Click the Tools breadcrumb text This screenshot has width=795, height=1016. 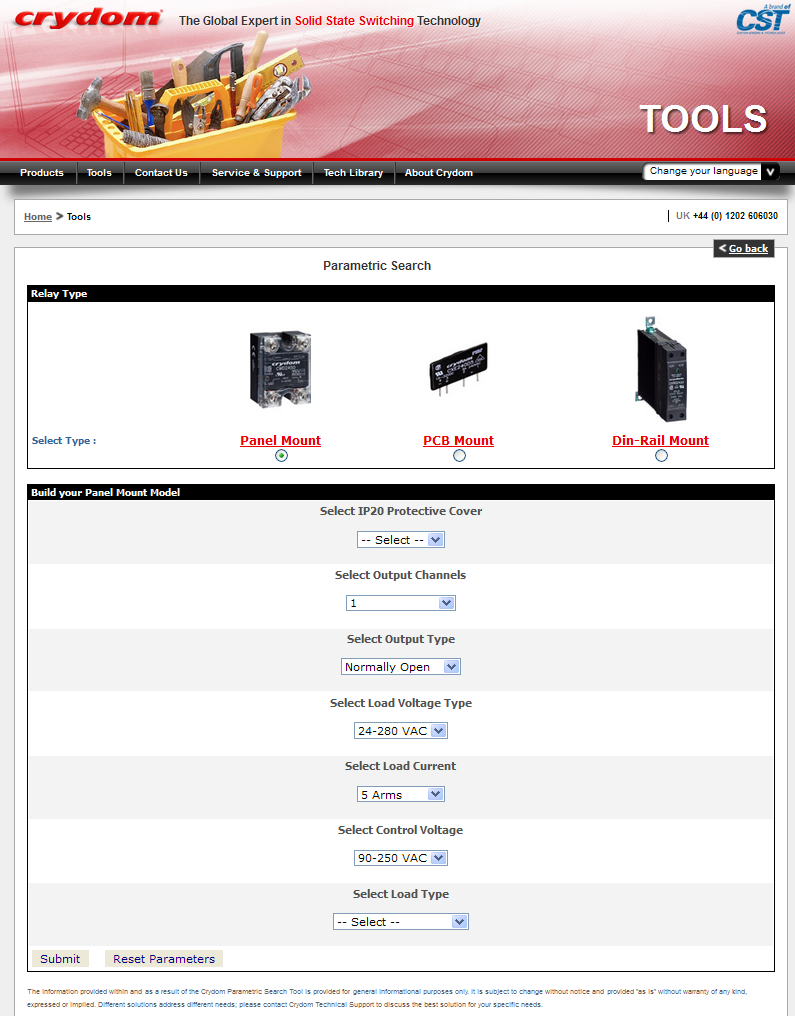(79, 216)
